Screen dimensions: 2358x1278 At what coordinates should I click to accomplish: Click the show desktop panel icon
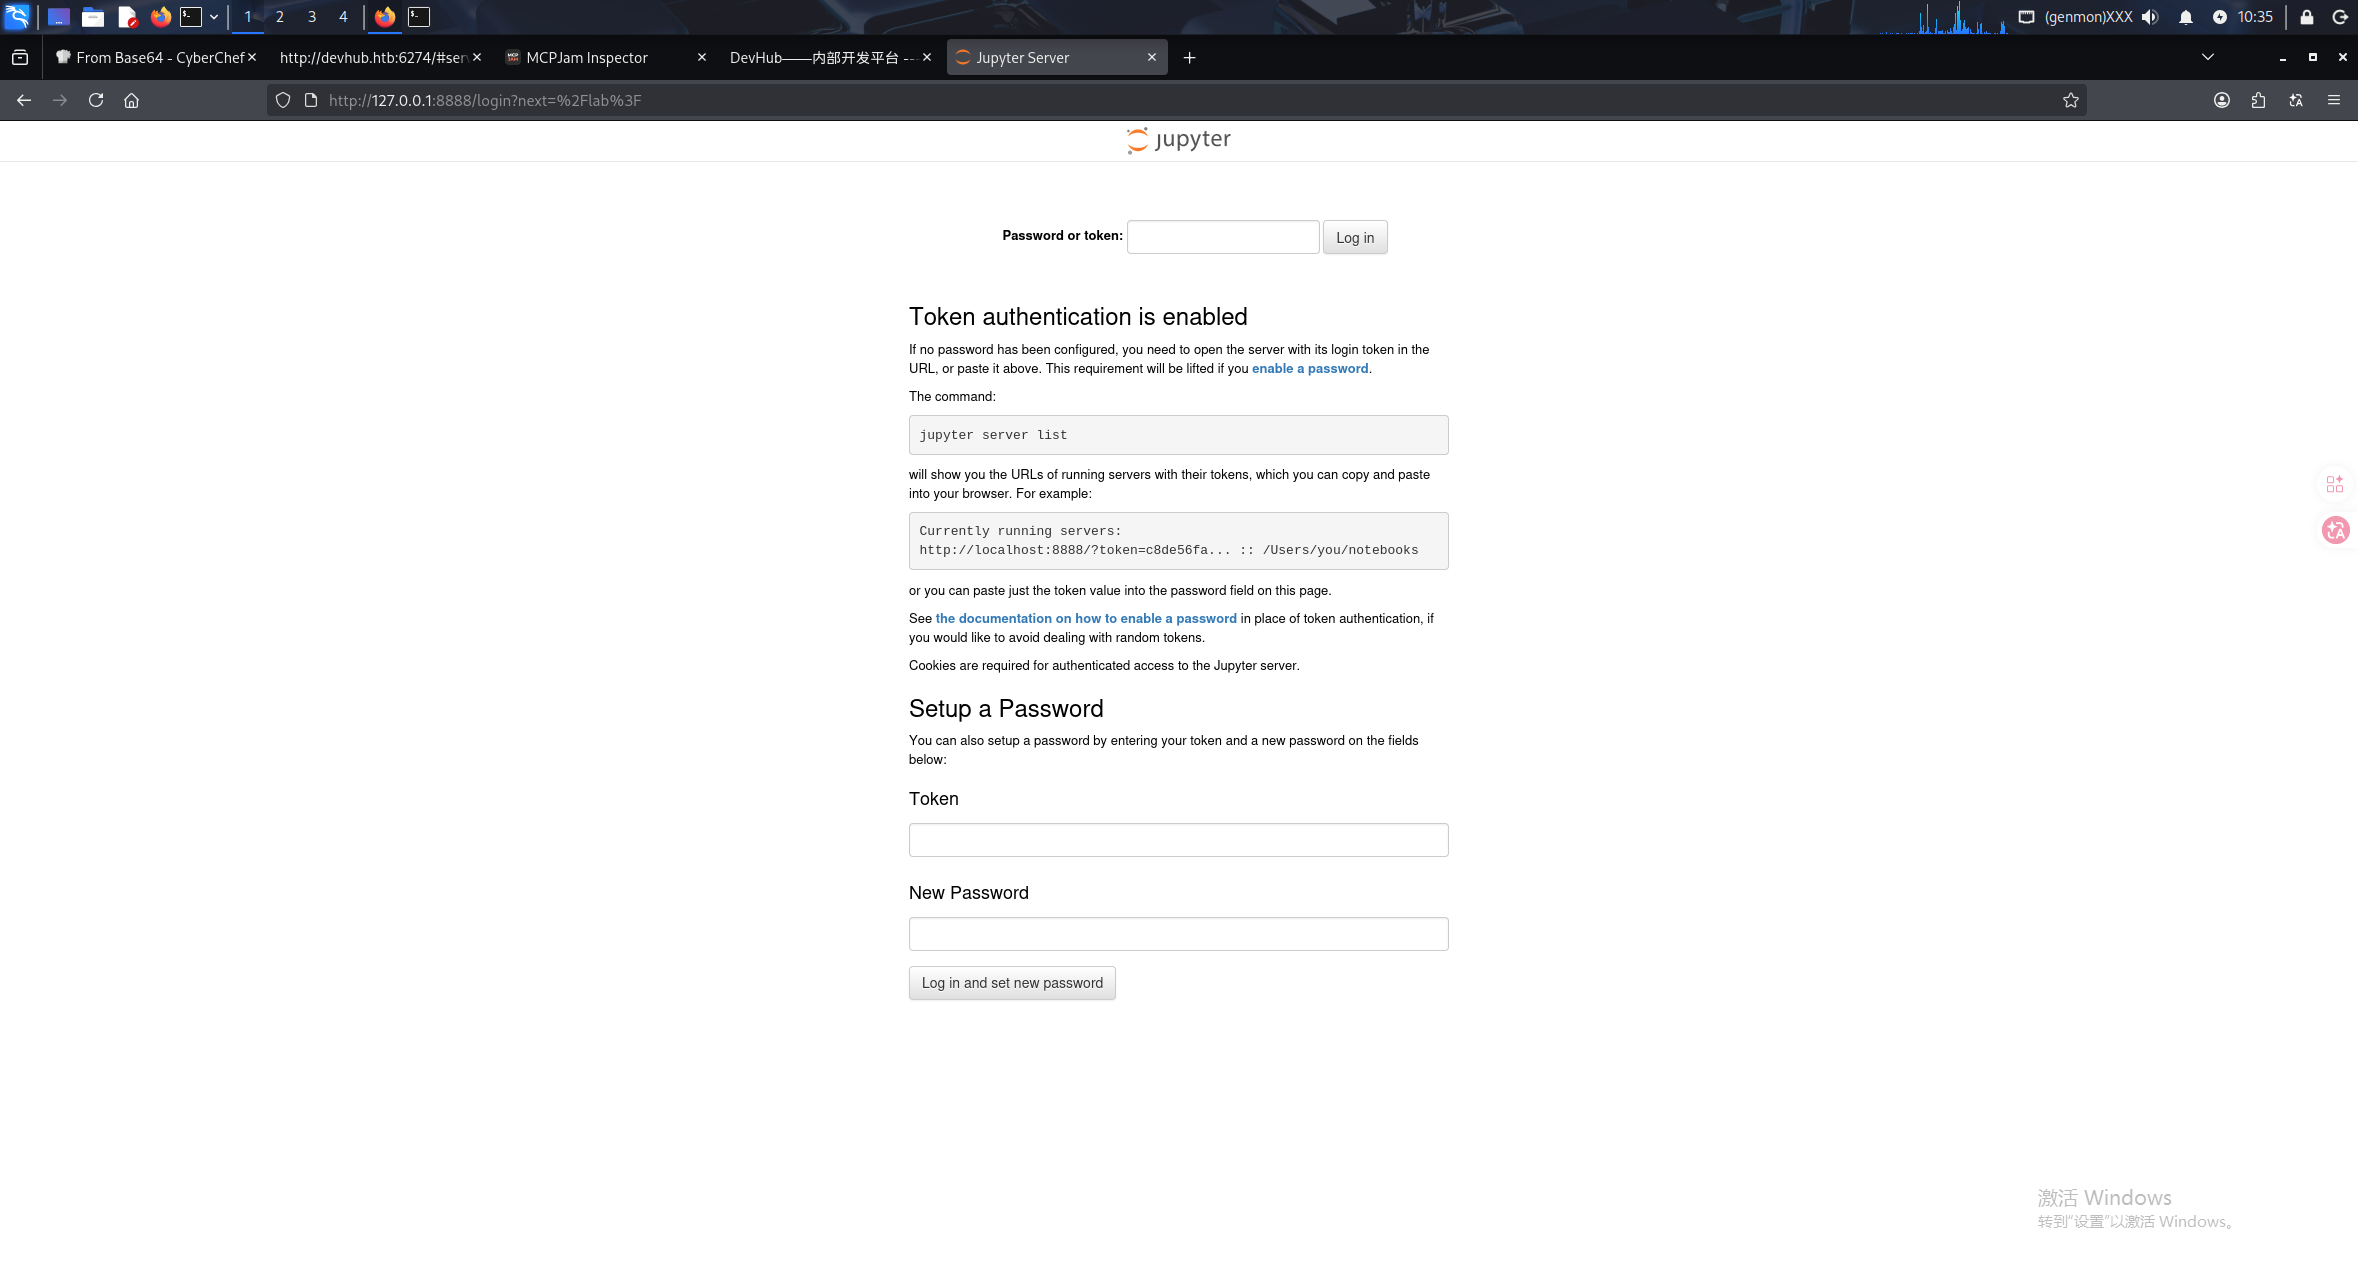tap(59, 17)
